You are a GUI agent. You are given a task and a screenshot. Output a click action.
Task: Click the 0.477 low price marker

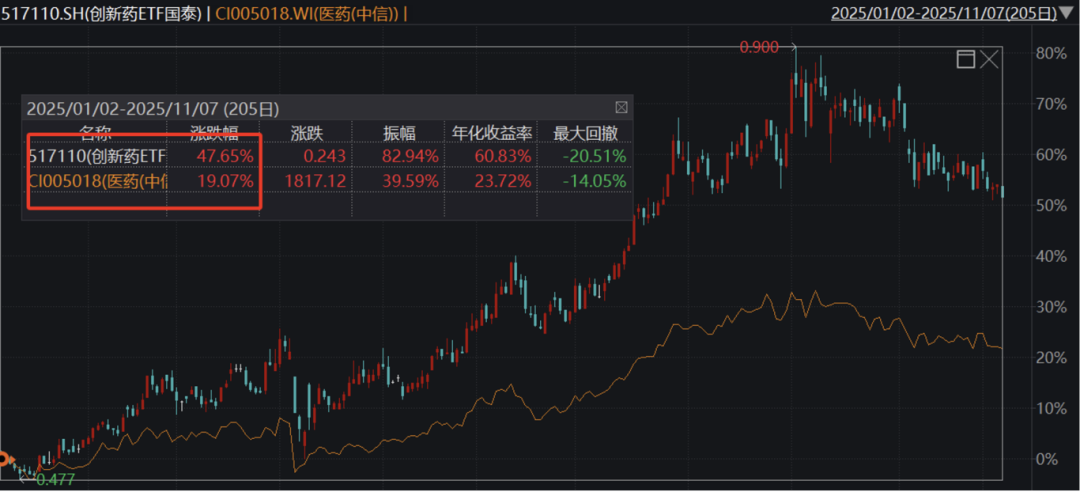[55, 480]
